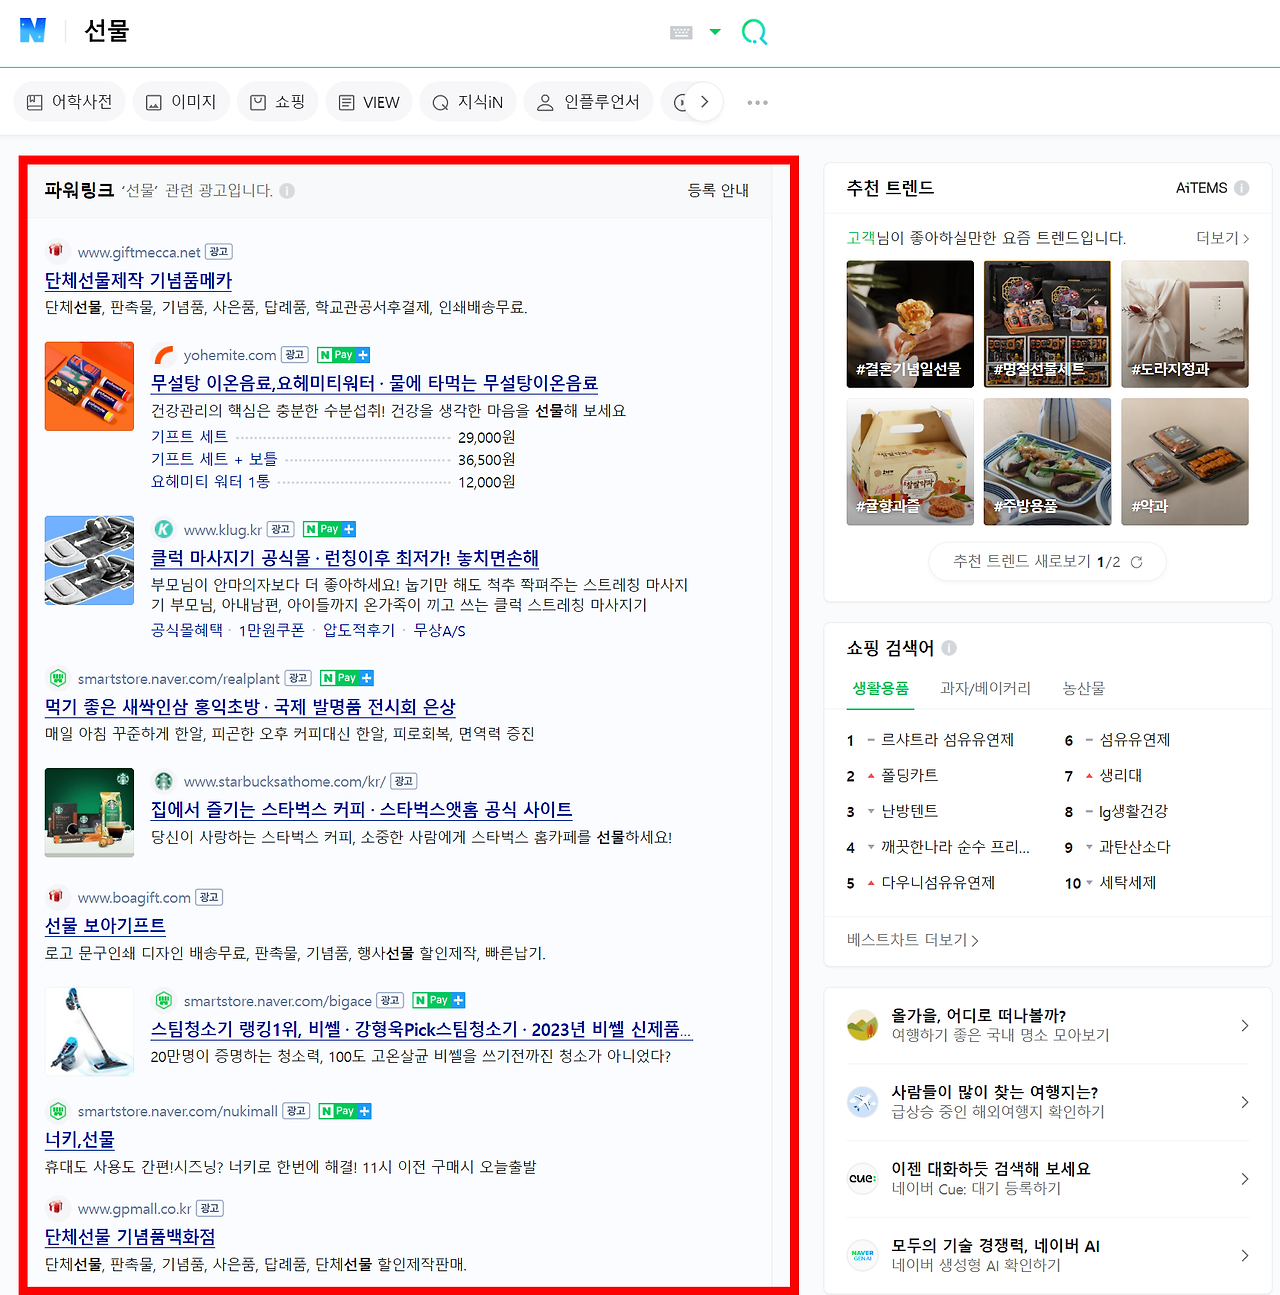The width and height of the screenshot is (1280, 1295).
Task: Open the #결혼기념일선물 trend thumbnail
Action: point(910,324)
